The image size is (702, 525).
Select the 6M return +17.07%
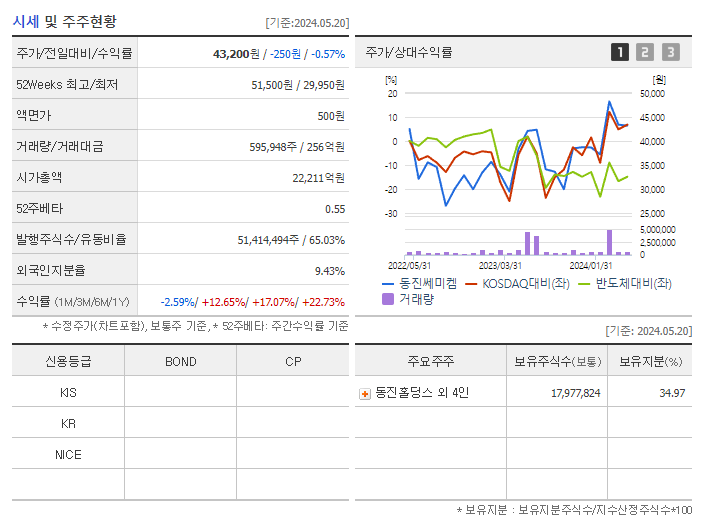(274, 302)
